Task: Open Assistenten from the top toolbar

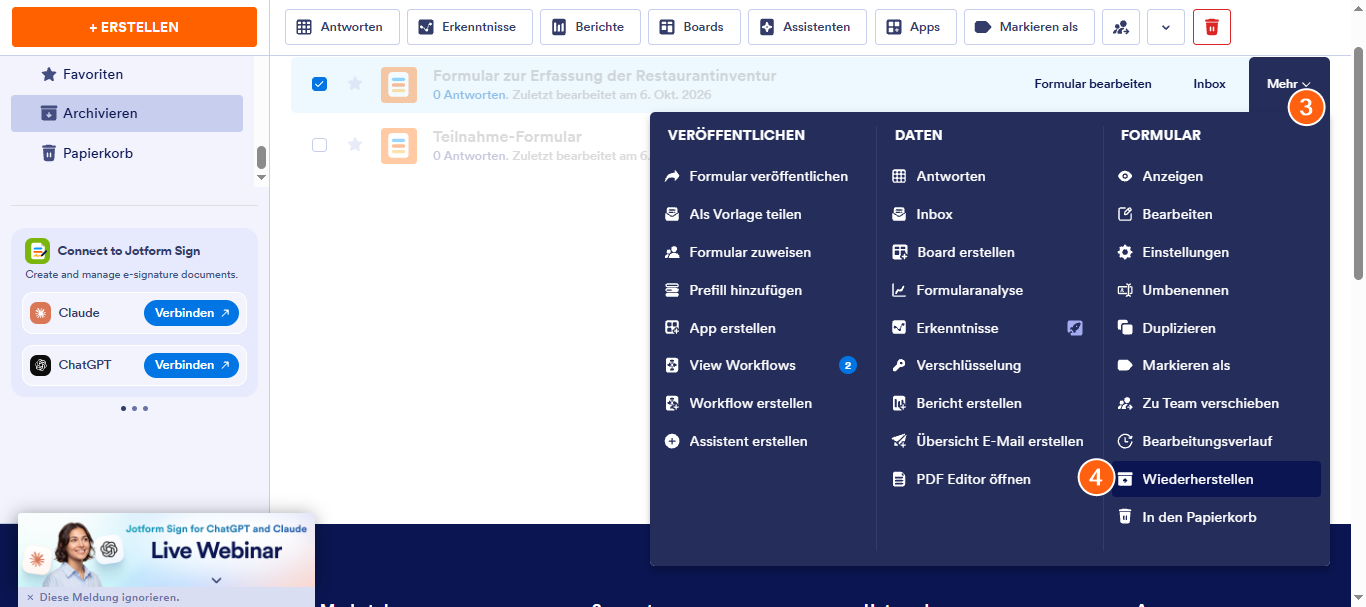Action: click(807, 27)
